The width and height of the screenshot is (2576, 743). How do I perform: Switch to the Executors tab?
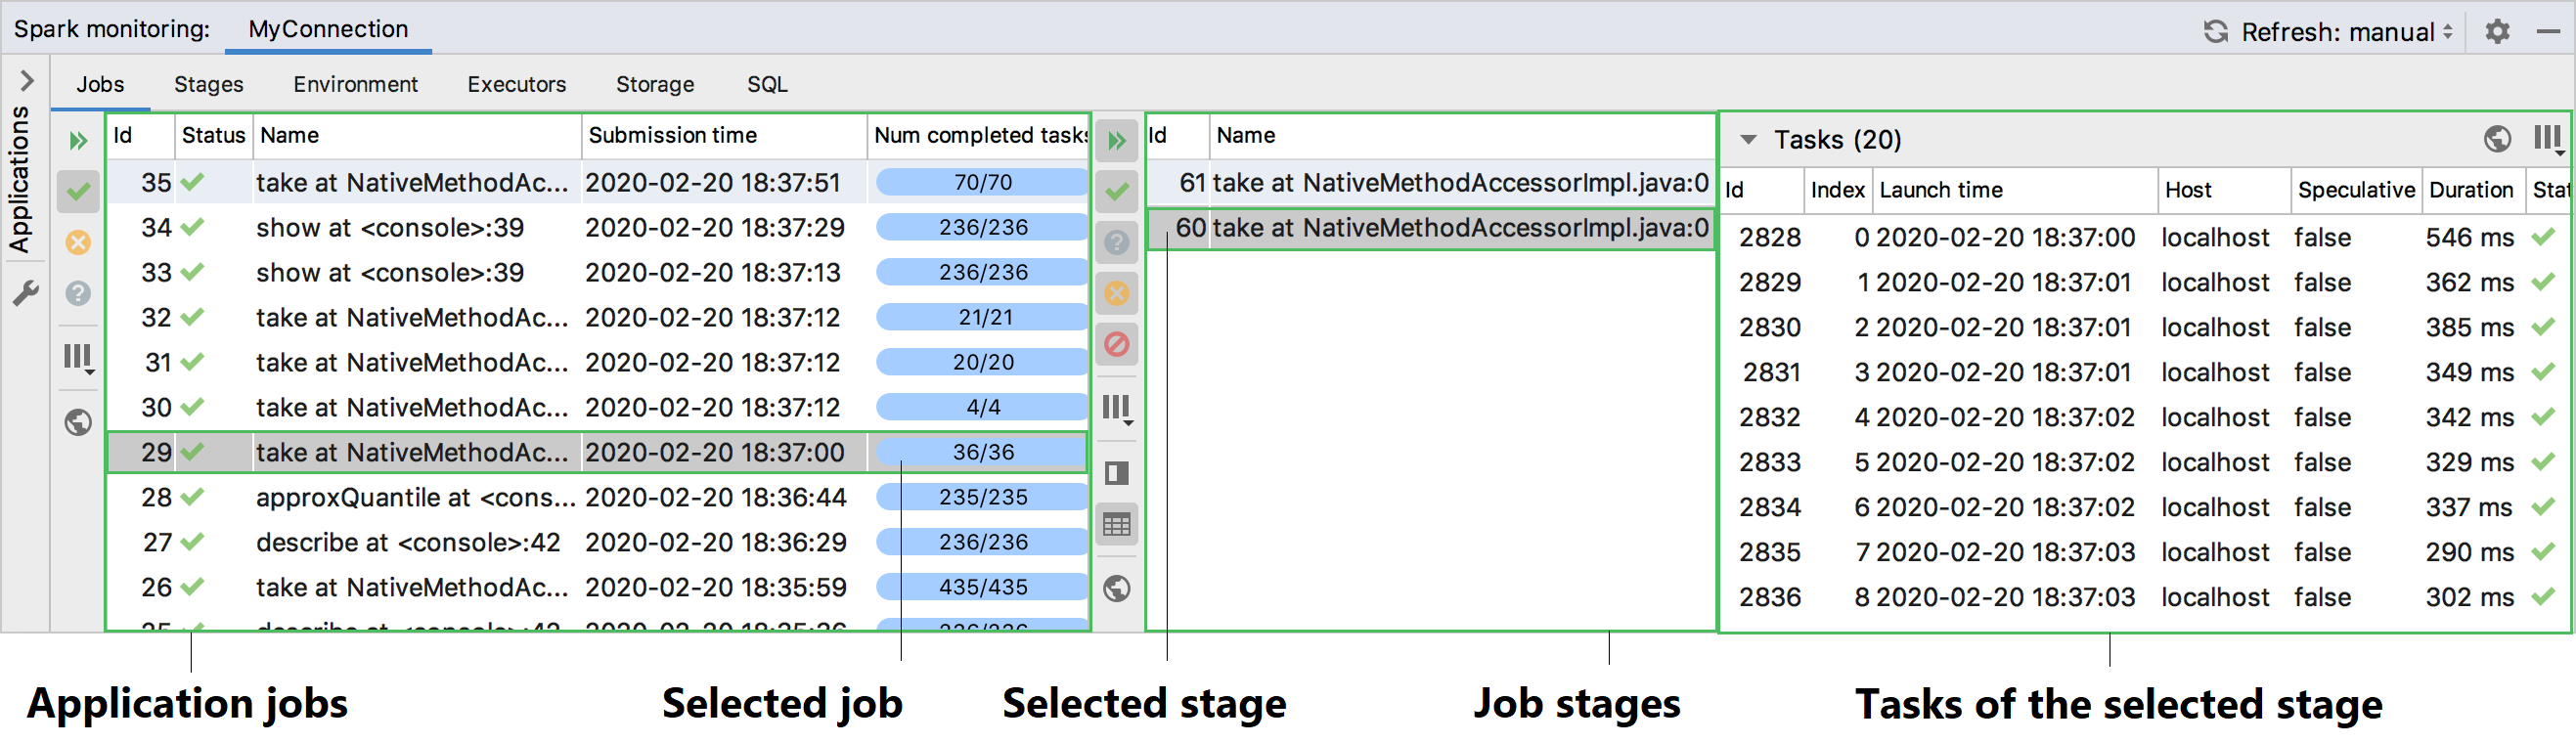click(x=516, y=84)
